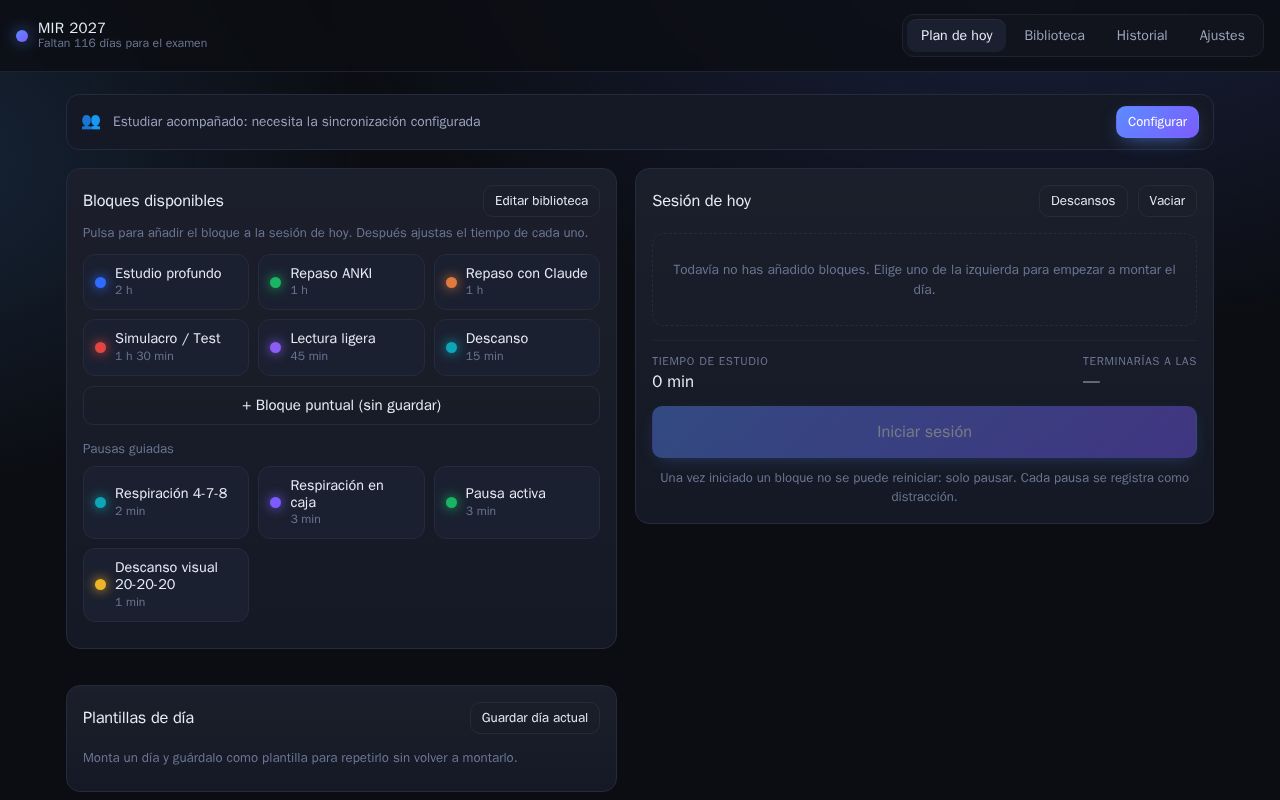Click the orange dot of Repaso con Claude

pos(451,282)
